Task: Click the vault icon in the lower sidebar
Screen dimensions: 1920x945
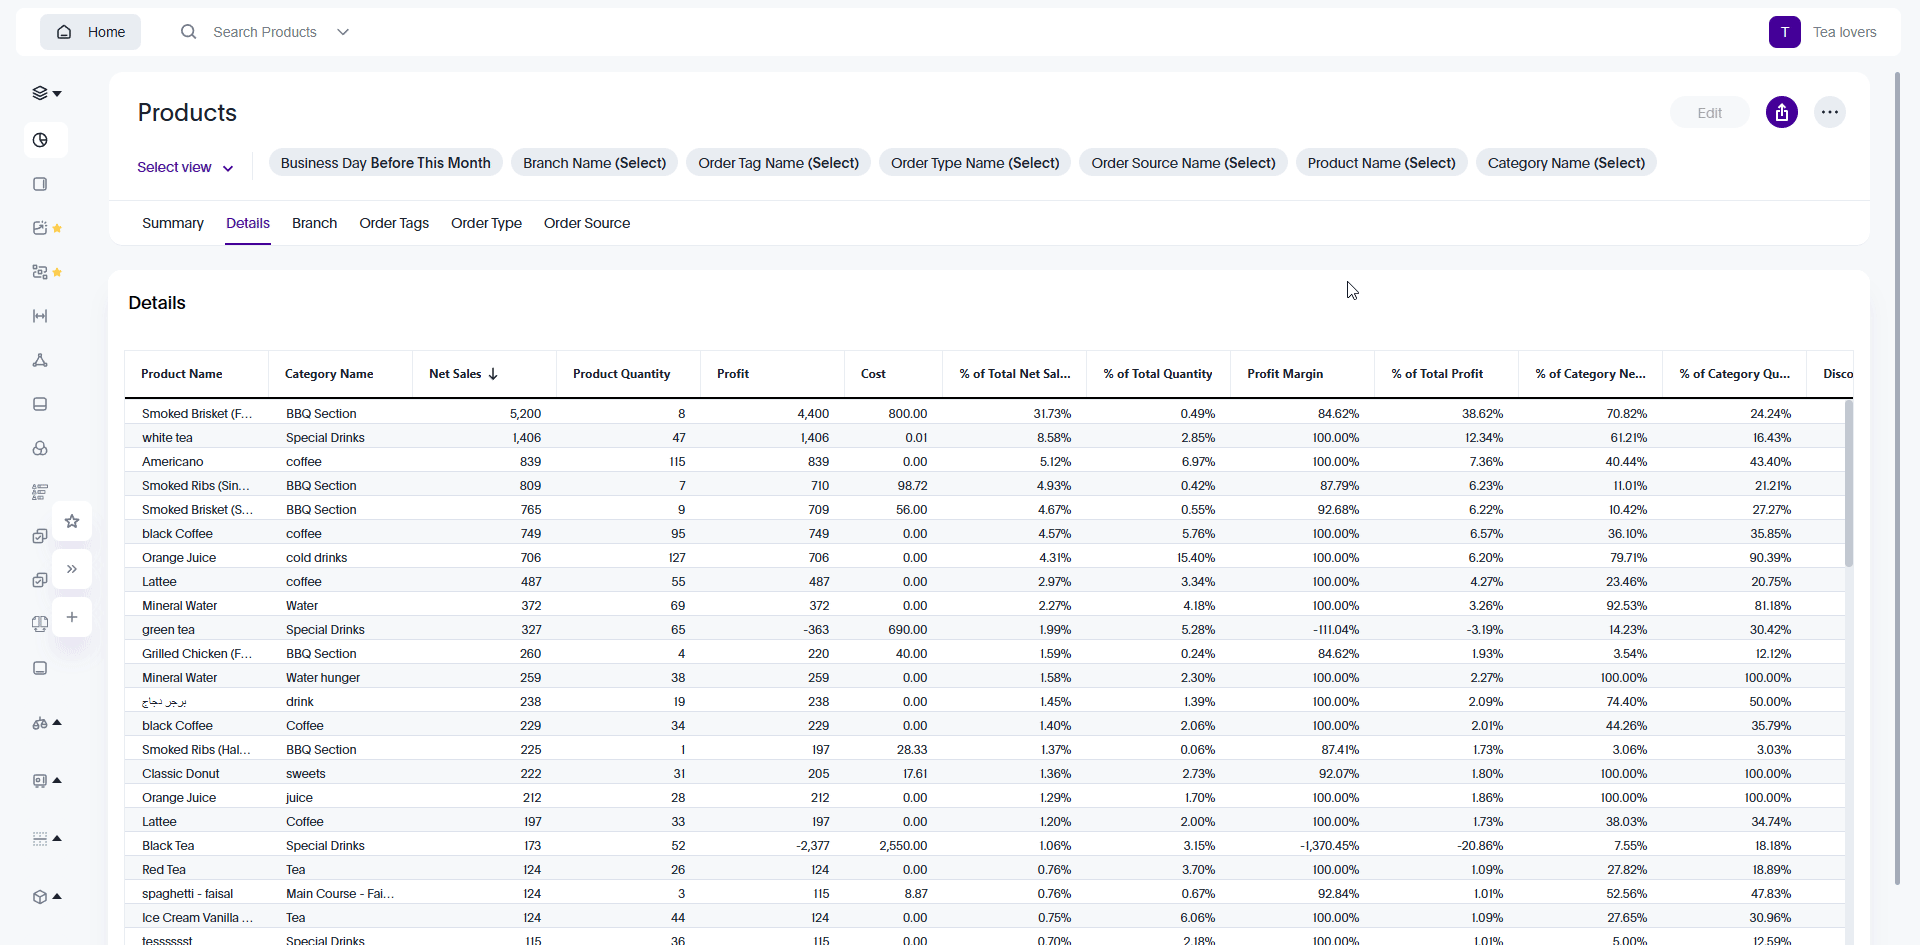Action: [x=39, y=780]
